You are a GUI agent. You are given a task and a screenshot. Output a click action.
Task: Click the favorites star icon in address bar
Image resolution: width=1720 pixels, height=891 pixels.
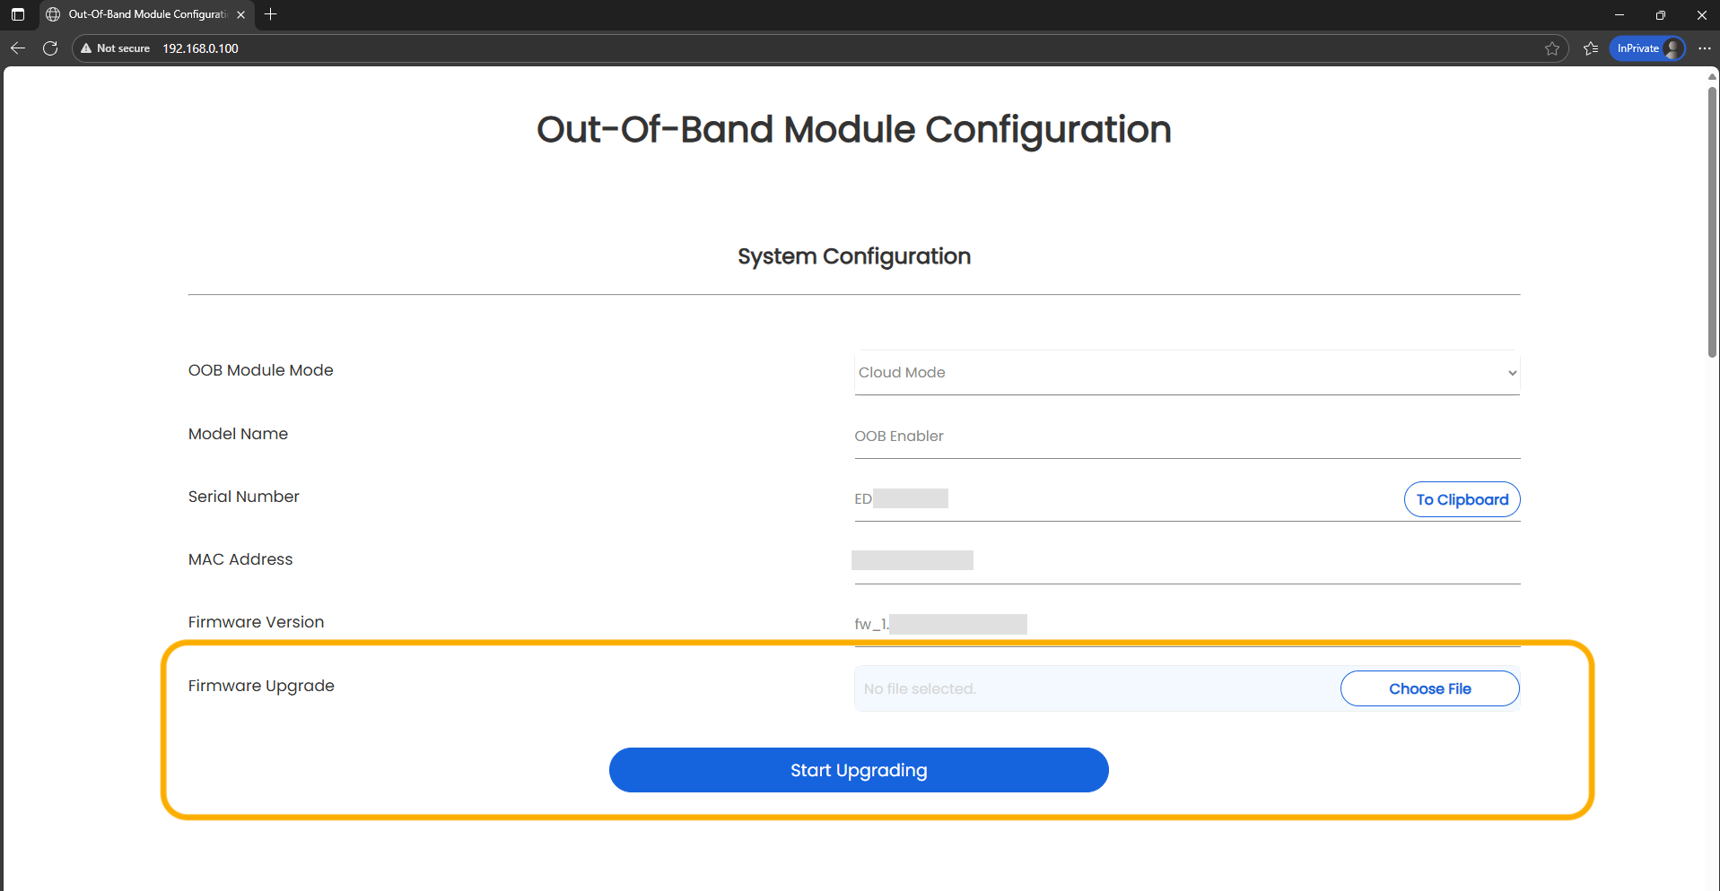coord(1553,48)
